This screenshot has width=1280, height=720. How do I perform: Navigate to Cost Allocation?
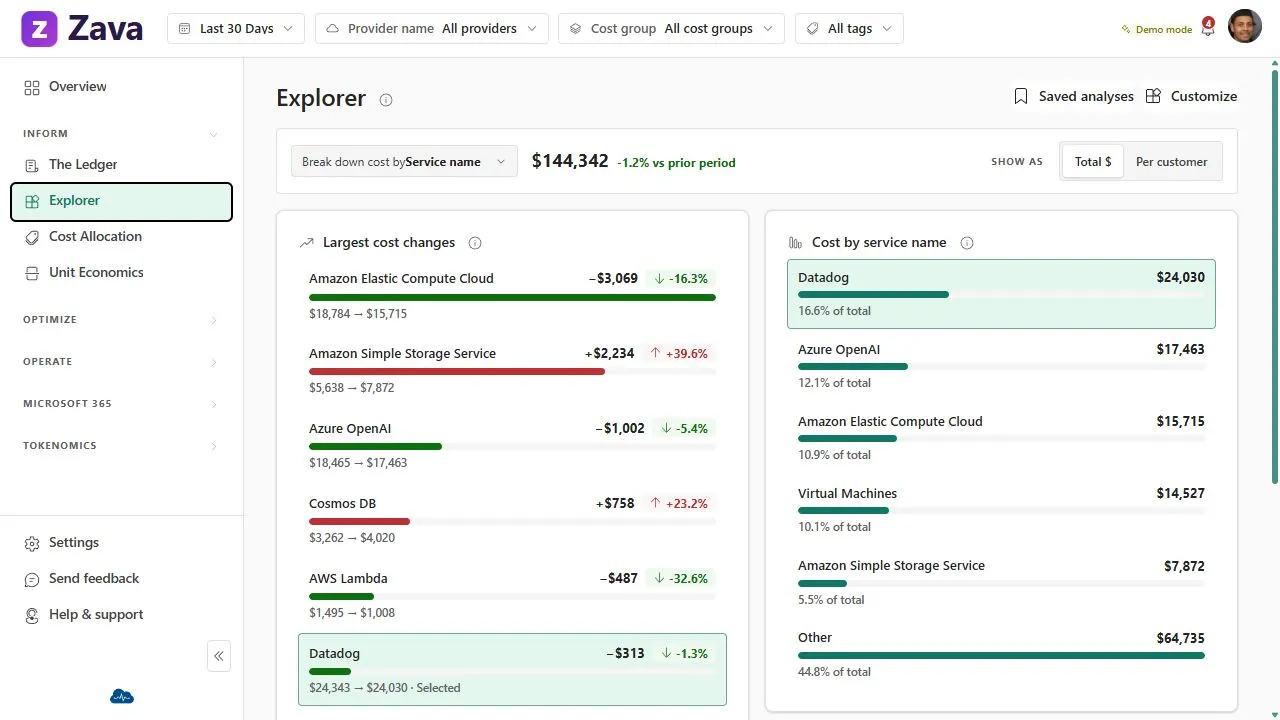[121, 237]
